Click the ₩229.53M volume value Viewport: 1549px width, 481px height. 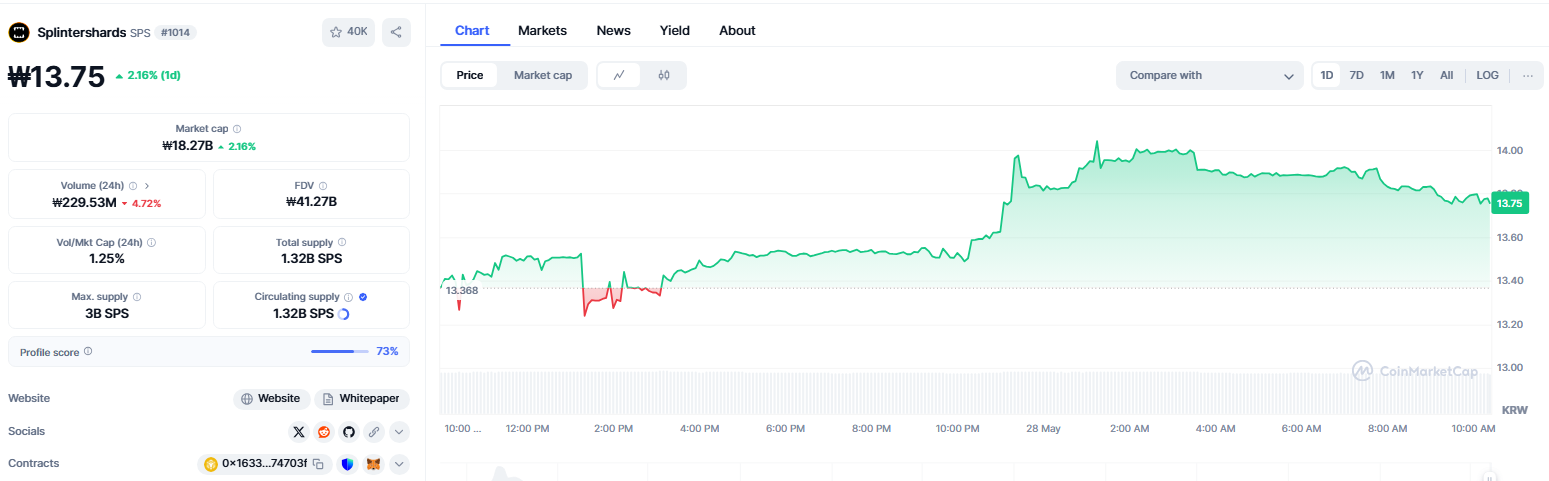84,203
